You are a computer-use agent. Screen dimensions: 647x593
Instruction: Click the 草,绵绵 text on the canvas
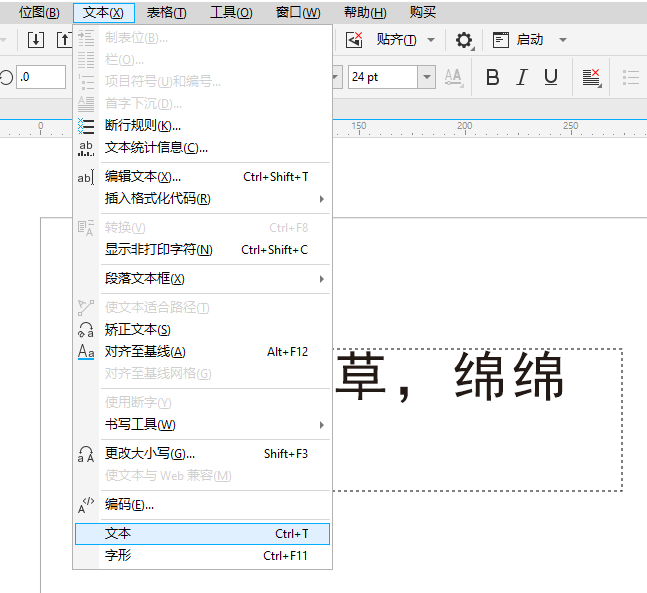449,376
